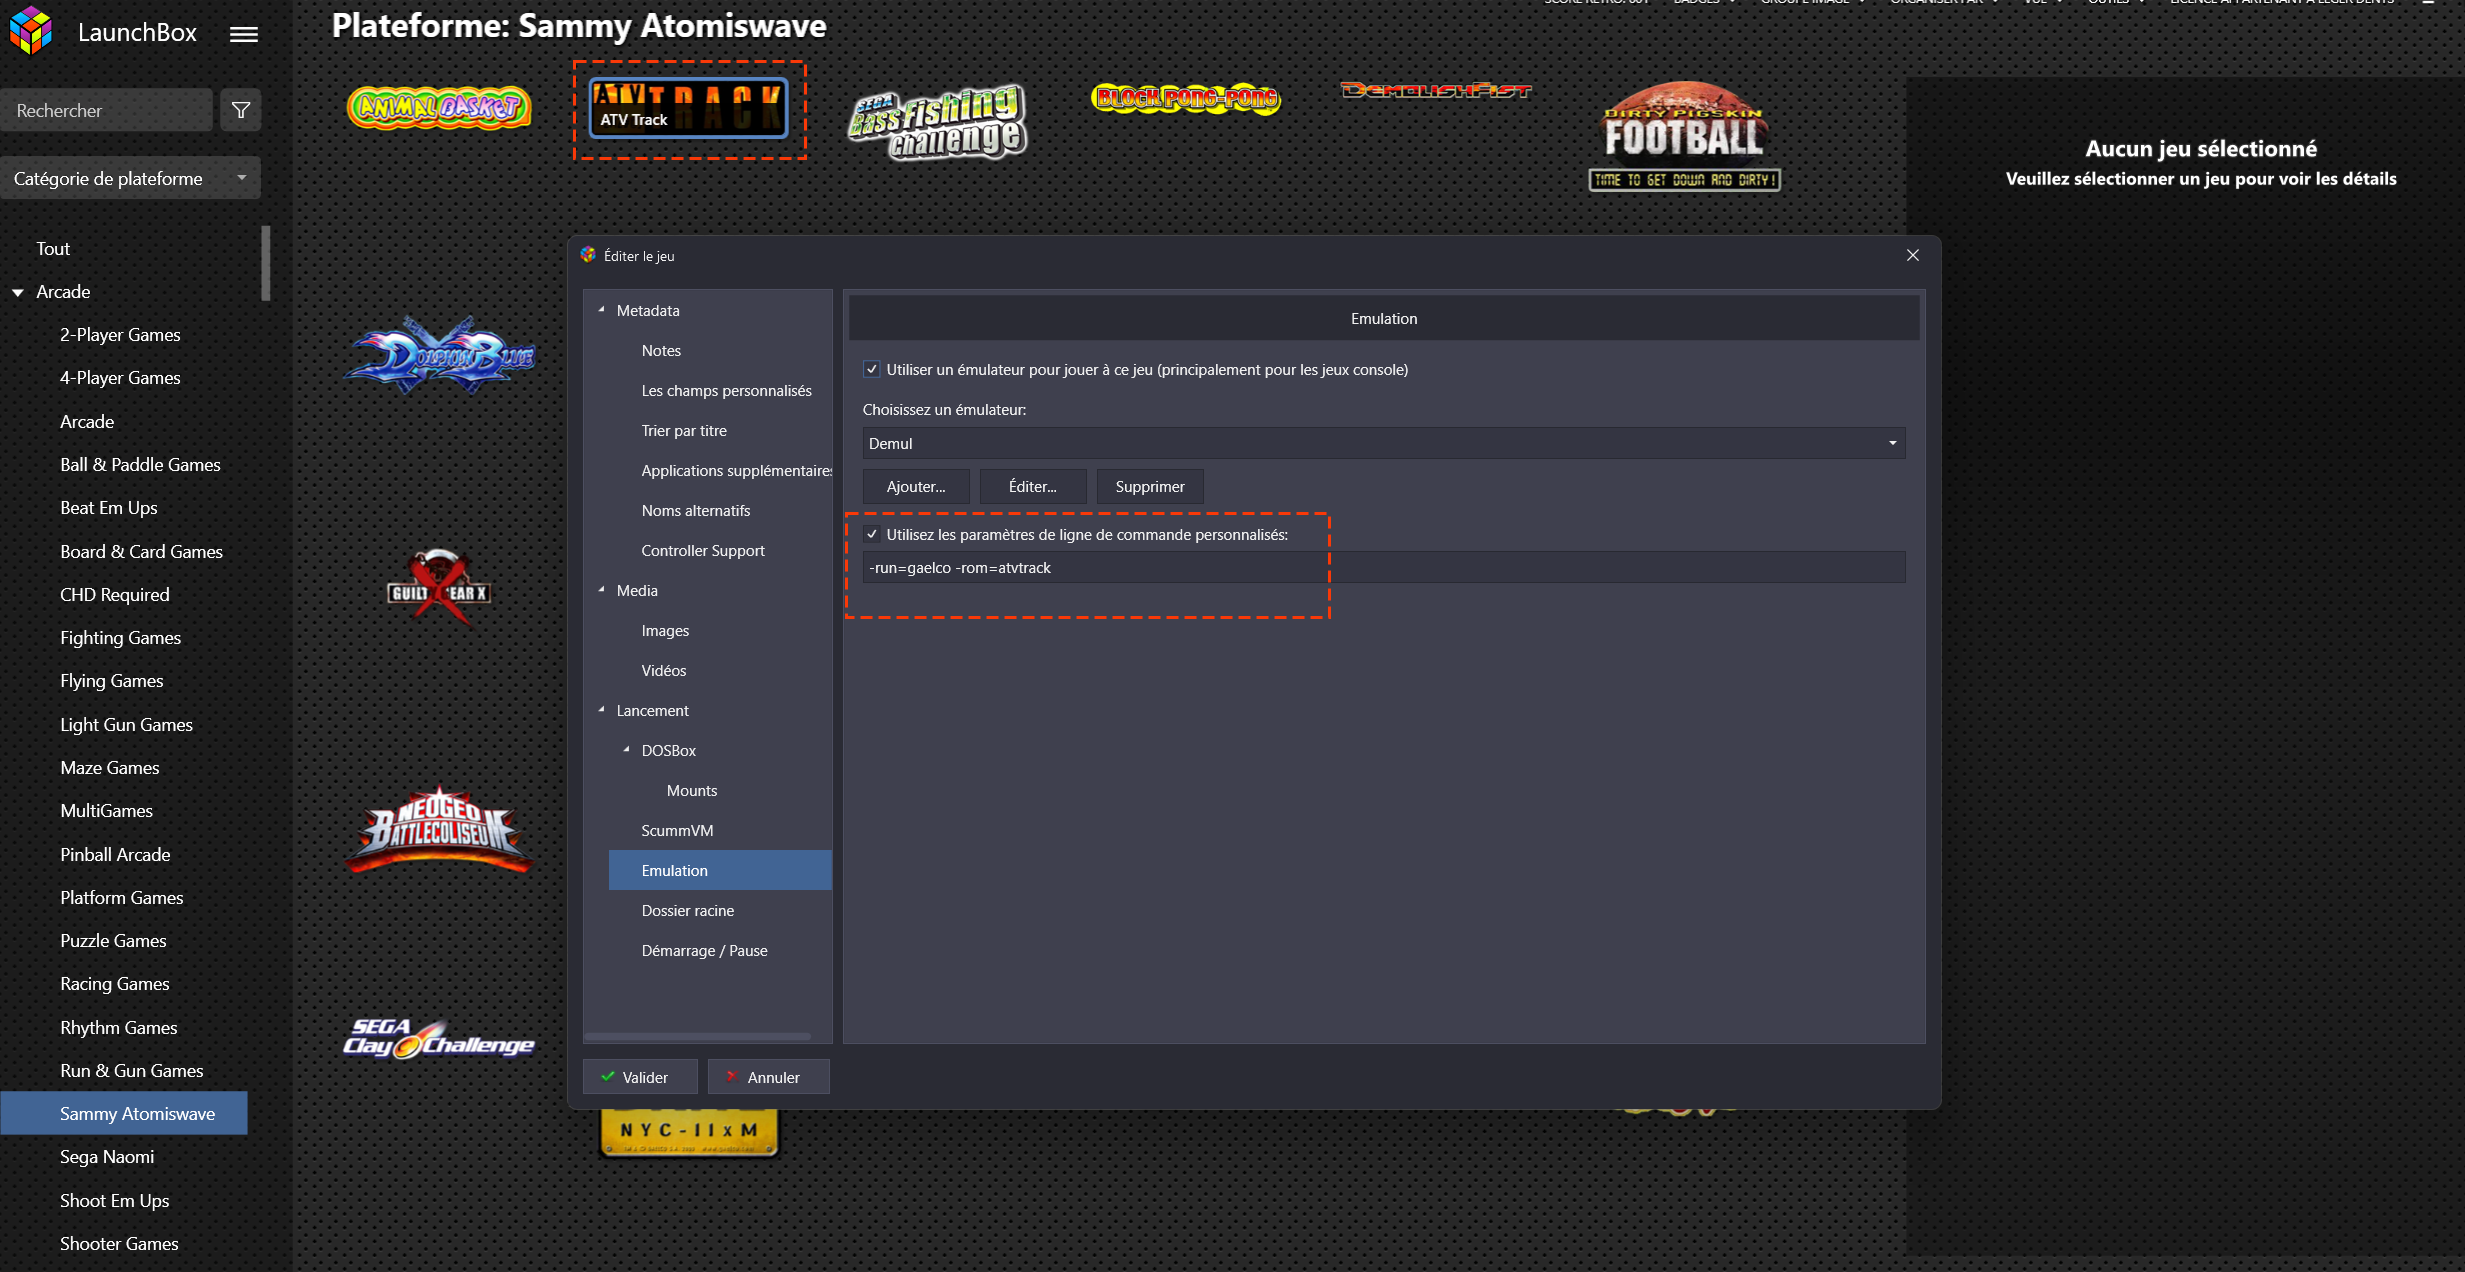Select the ATV Track game logo

point(689,107)
